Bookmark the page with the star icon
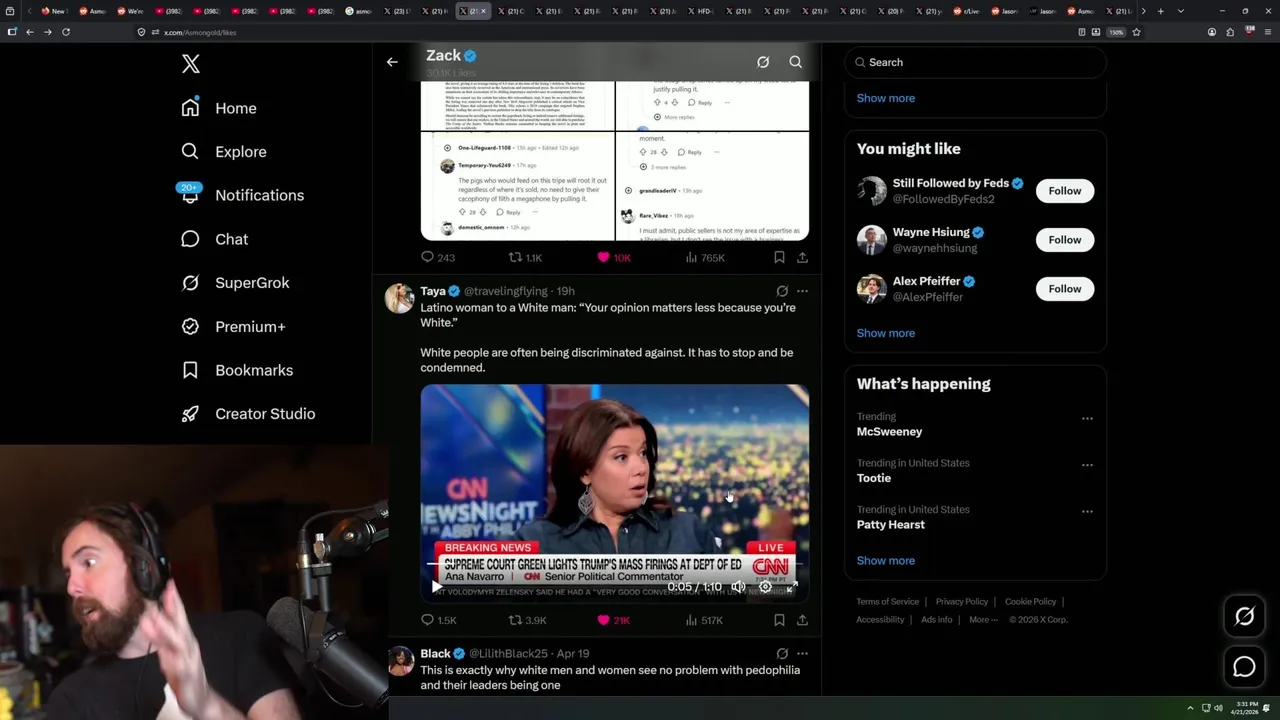This screenshot has width=1280, height=720. coord(1136,32)
